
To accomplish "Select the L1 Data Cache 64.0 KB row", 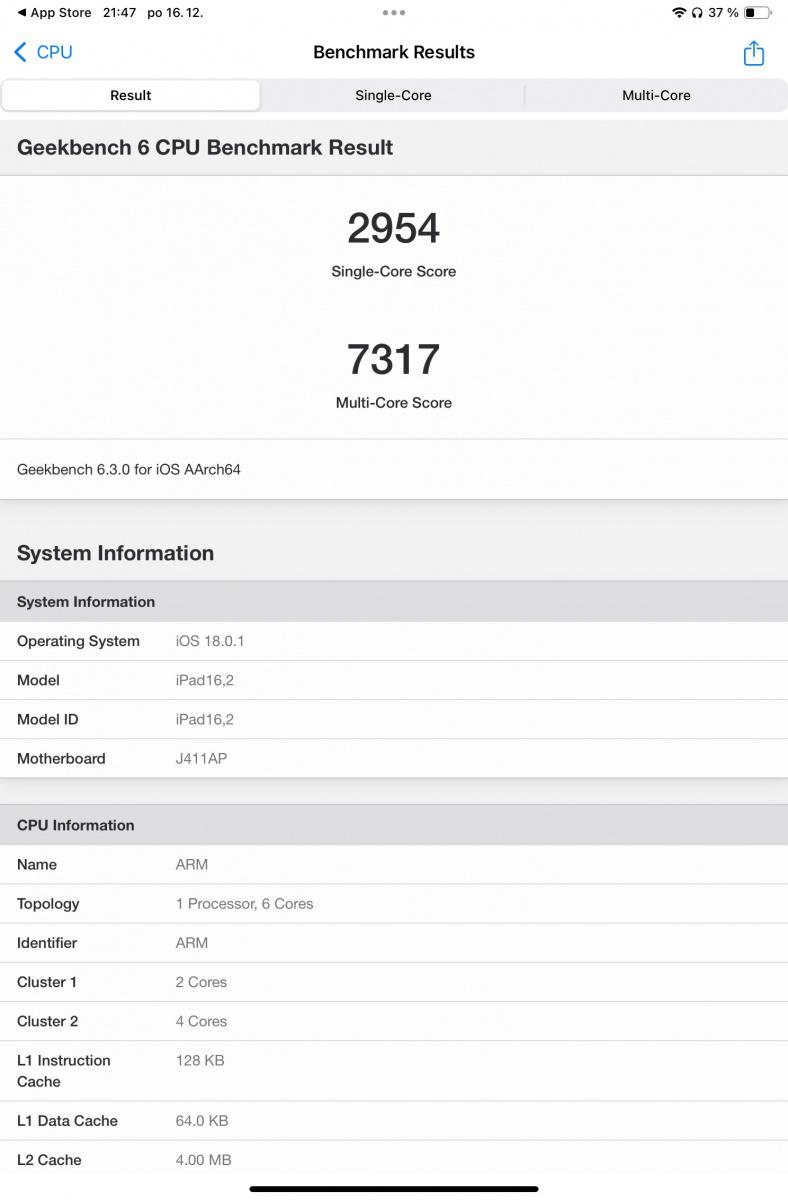I will tap(394, 1121).
